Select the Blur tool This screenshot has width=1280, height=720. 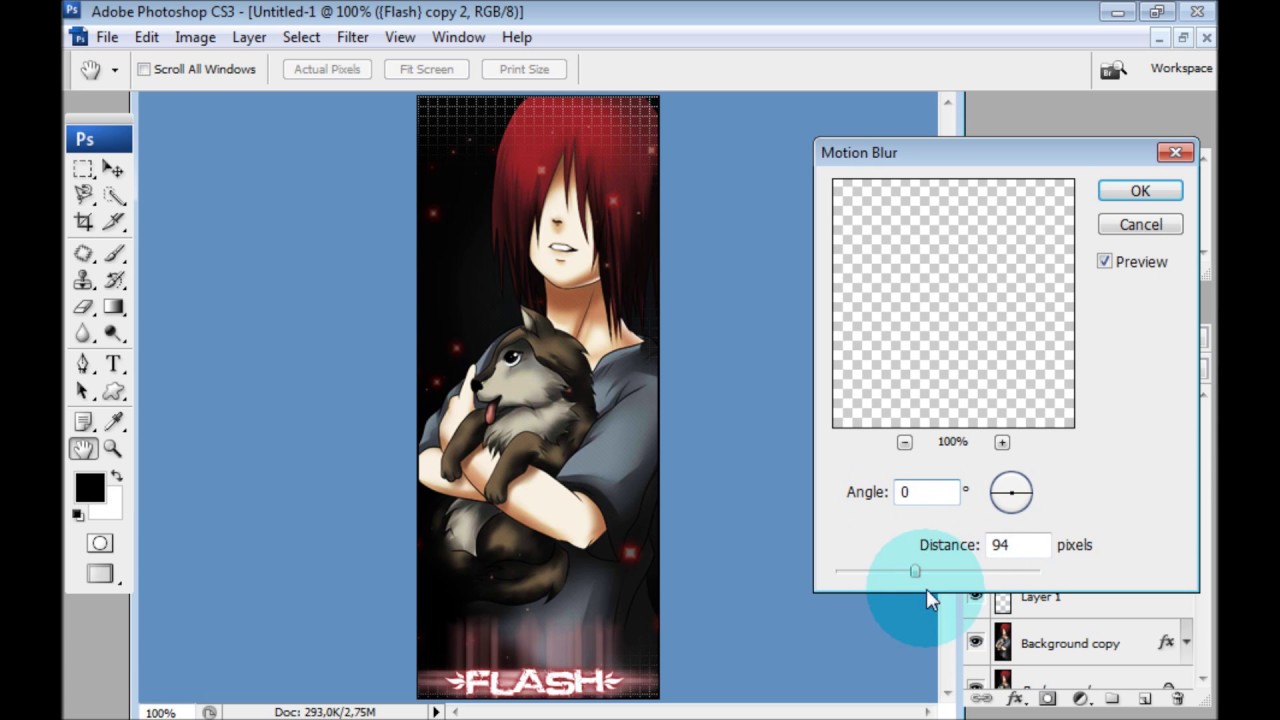pos(84,333)
